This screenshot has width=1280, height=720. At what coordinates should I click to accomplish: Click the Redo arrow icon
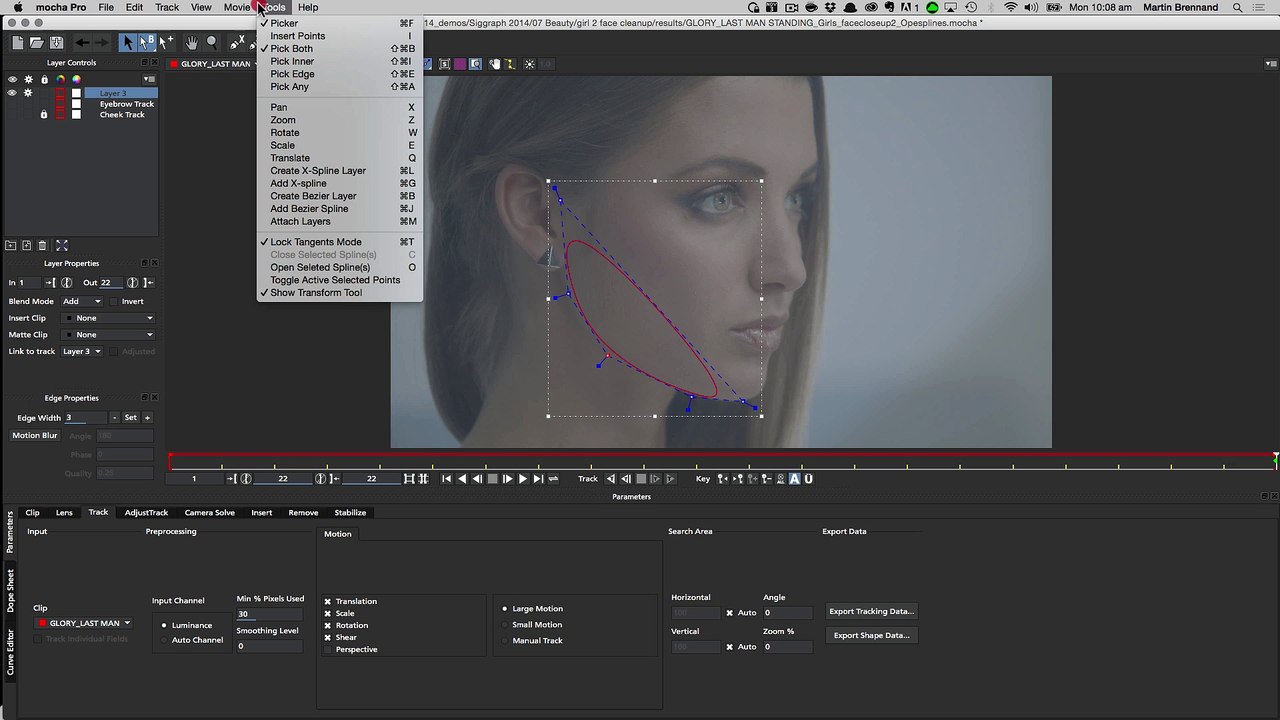tap(102, 42)
